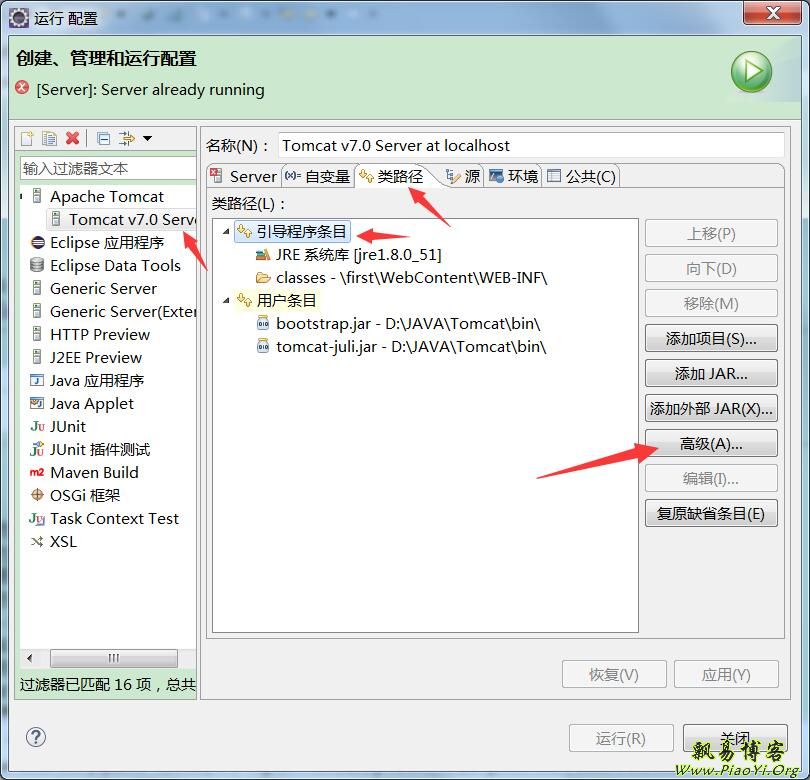Select JRE 系统库 [jre1.8.0_51] entry
Image resolution: width=810 pixels, height=780 pixels.
pyautogui.click(x=349, y=255)
